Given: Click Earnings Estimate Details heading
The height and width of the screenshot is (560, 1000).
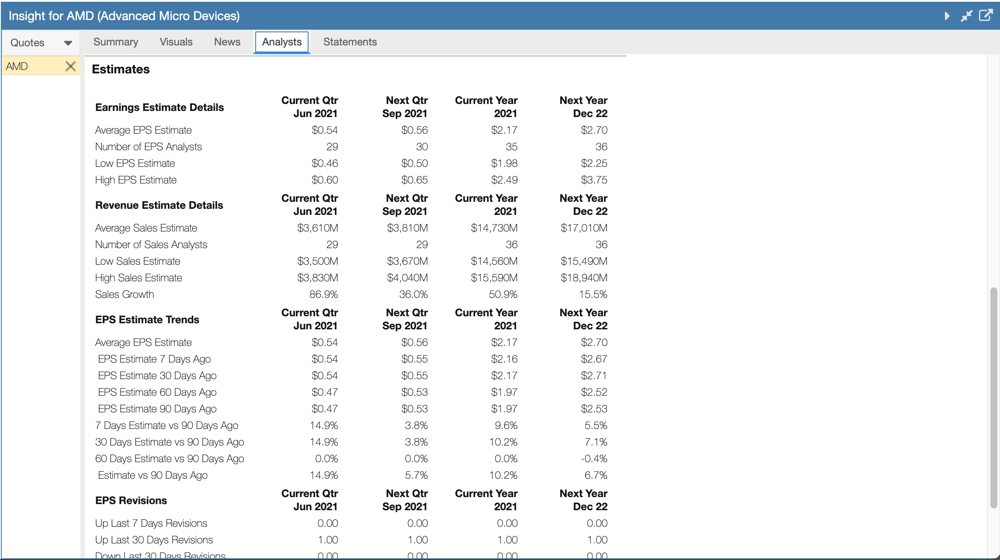Looking at the screenshot, I should [x=159, y=107].
